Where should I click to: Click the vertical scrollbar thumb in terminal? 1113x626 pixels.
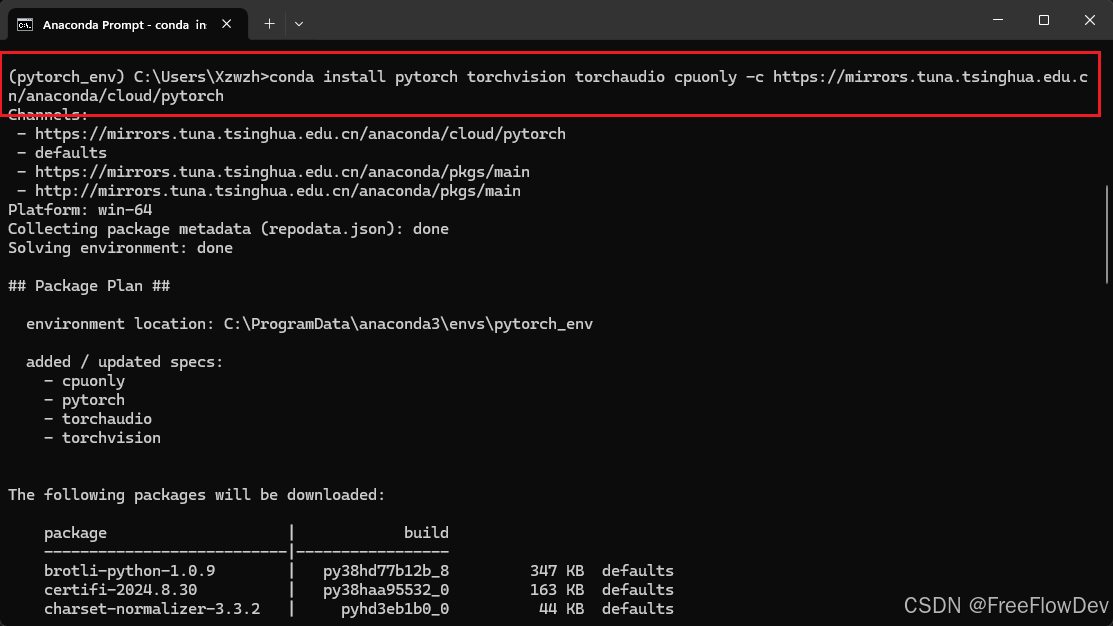[x=1107, y=234]
